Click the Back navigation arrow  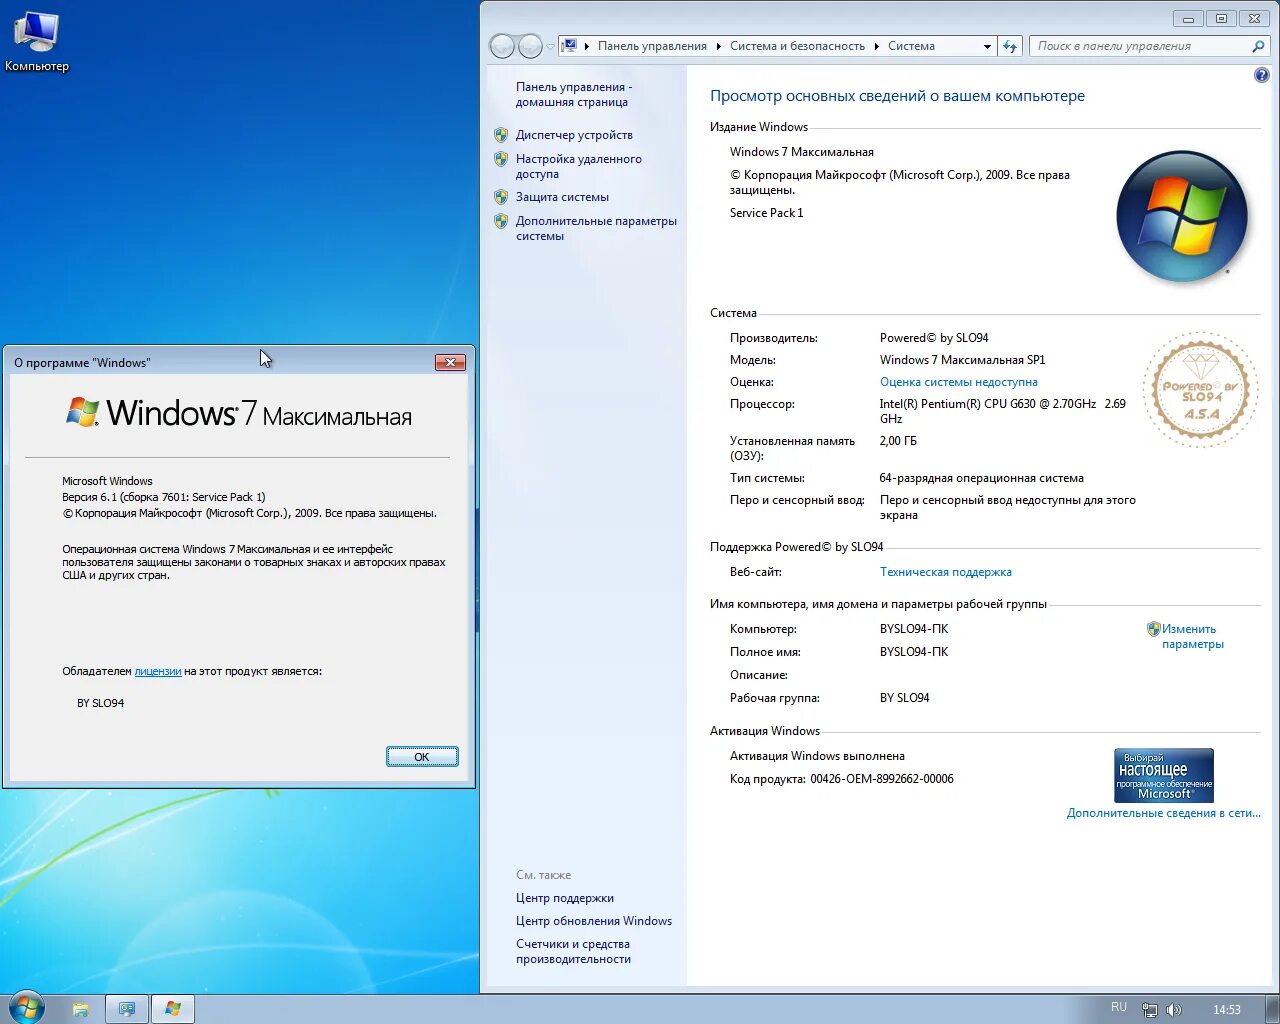pos(502,46)
